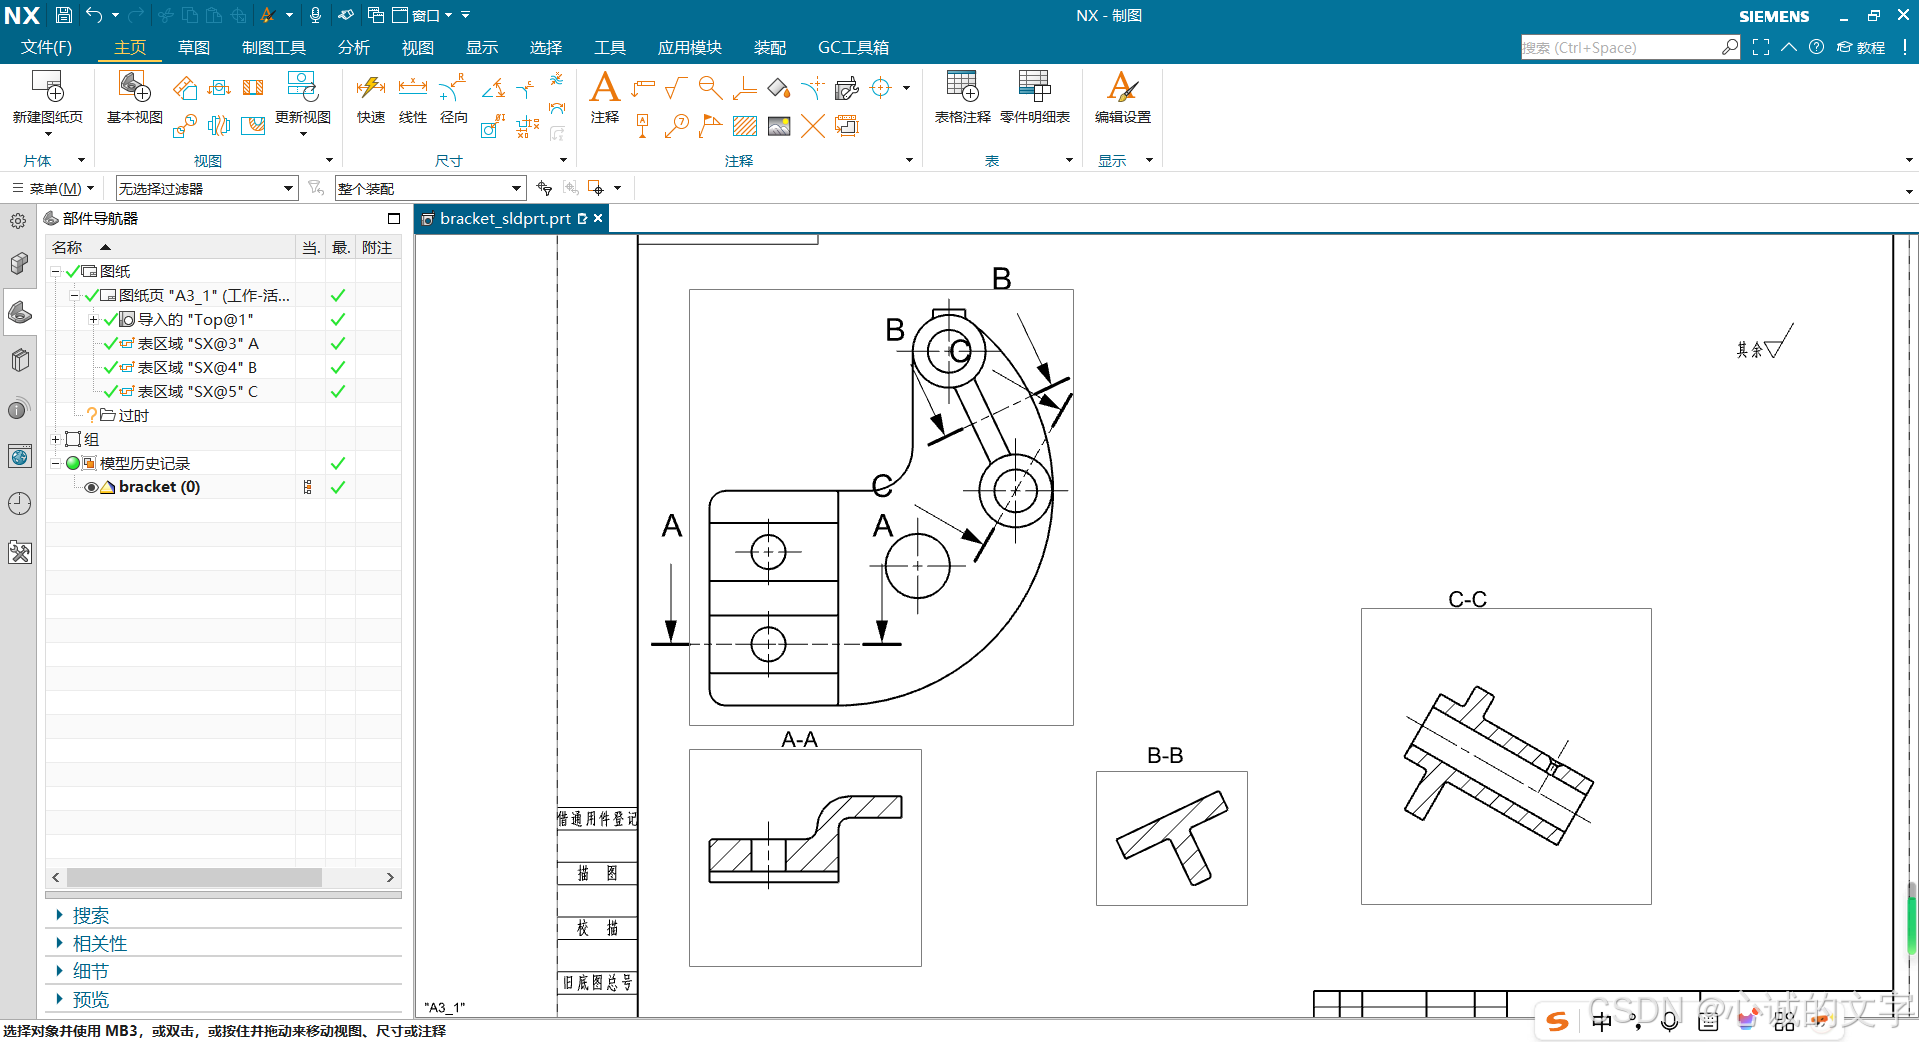1919x1042 pixels.
Task: Switch to the 制图工具 ribbon tab
Action: click(x=273, y=47)
